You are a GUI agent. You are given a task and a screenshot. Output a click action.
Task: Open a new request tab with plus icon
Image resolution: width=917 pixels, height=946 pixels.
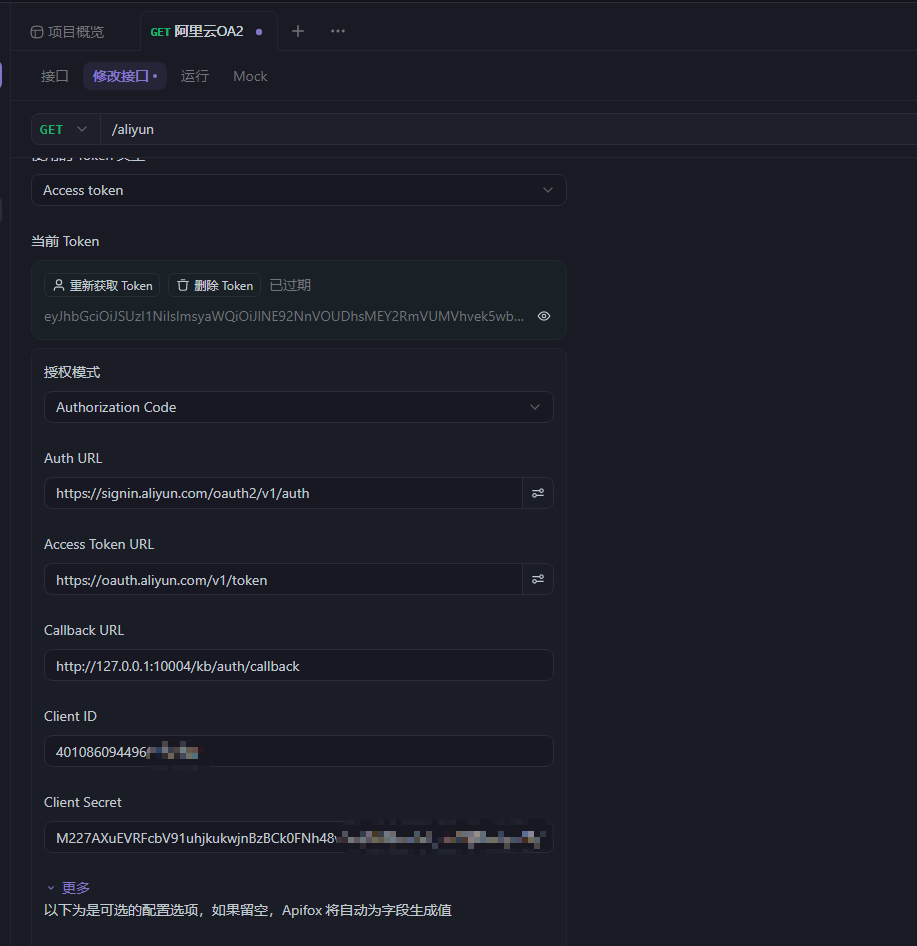click(298, 31)
